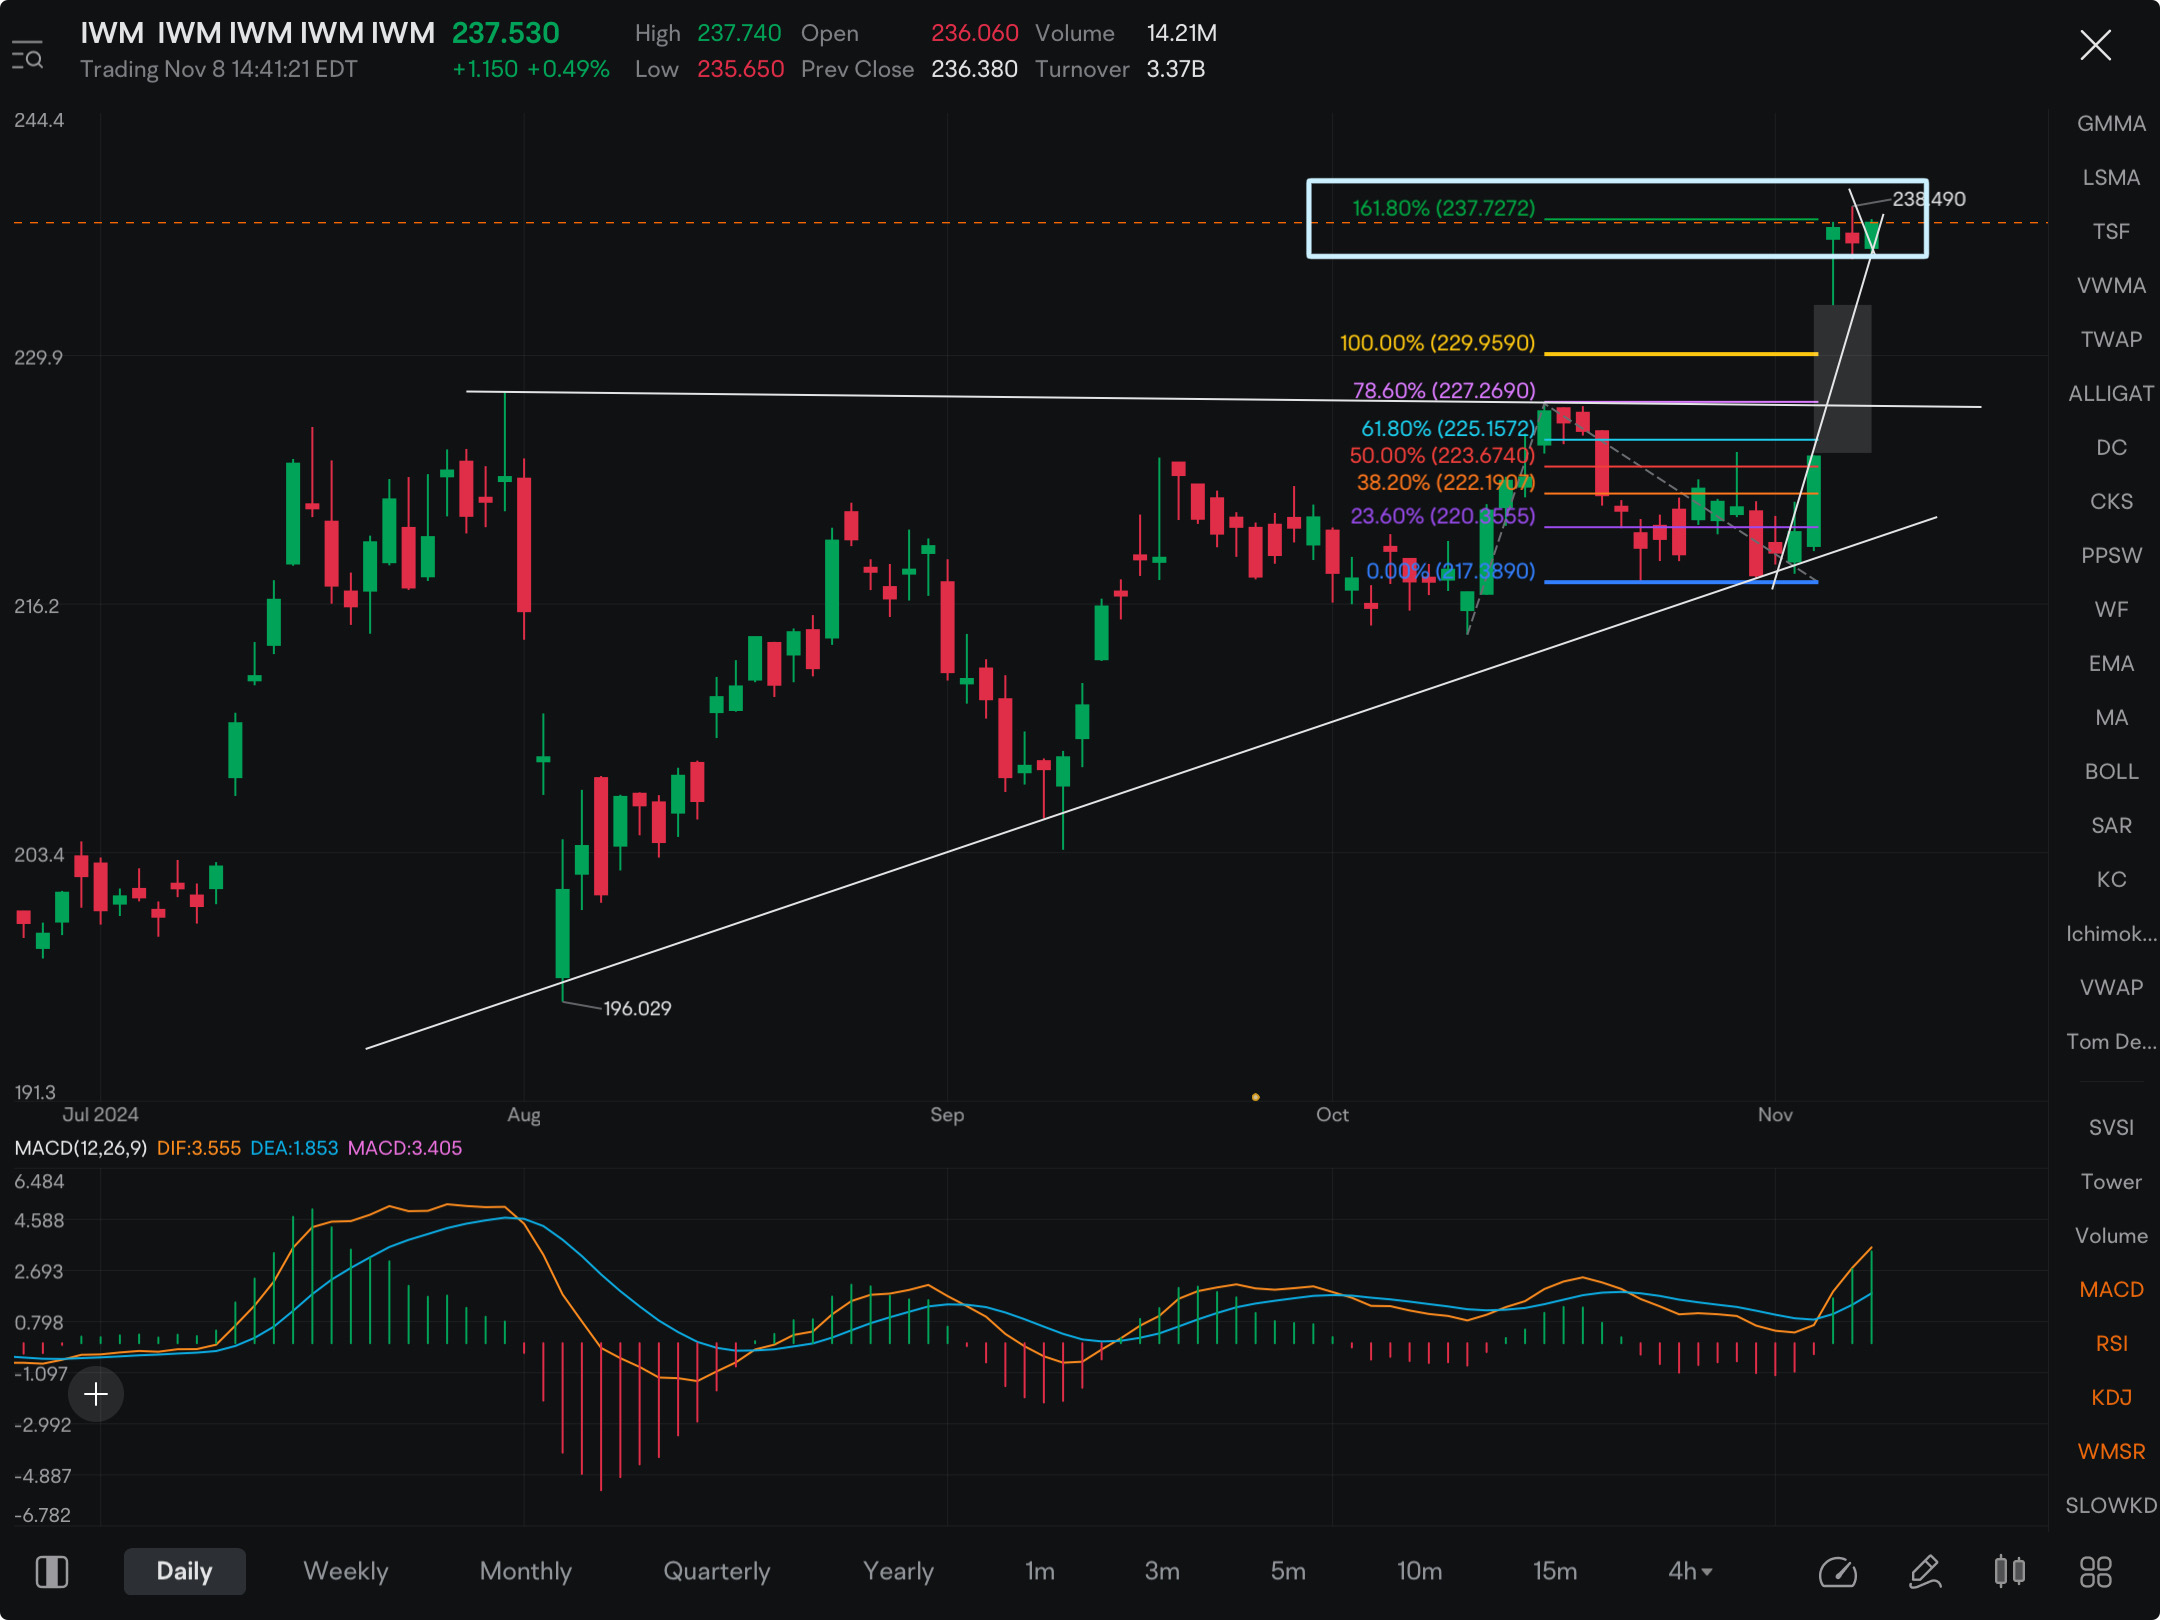This screenshot has width=2160, height=1620.
Task: Click the 100.00% (229.9590) Fibonacci label
Action: pyautogui.click(x=1437, y=343)
